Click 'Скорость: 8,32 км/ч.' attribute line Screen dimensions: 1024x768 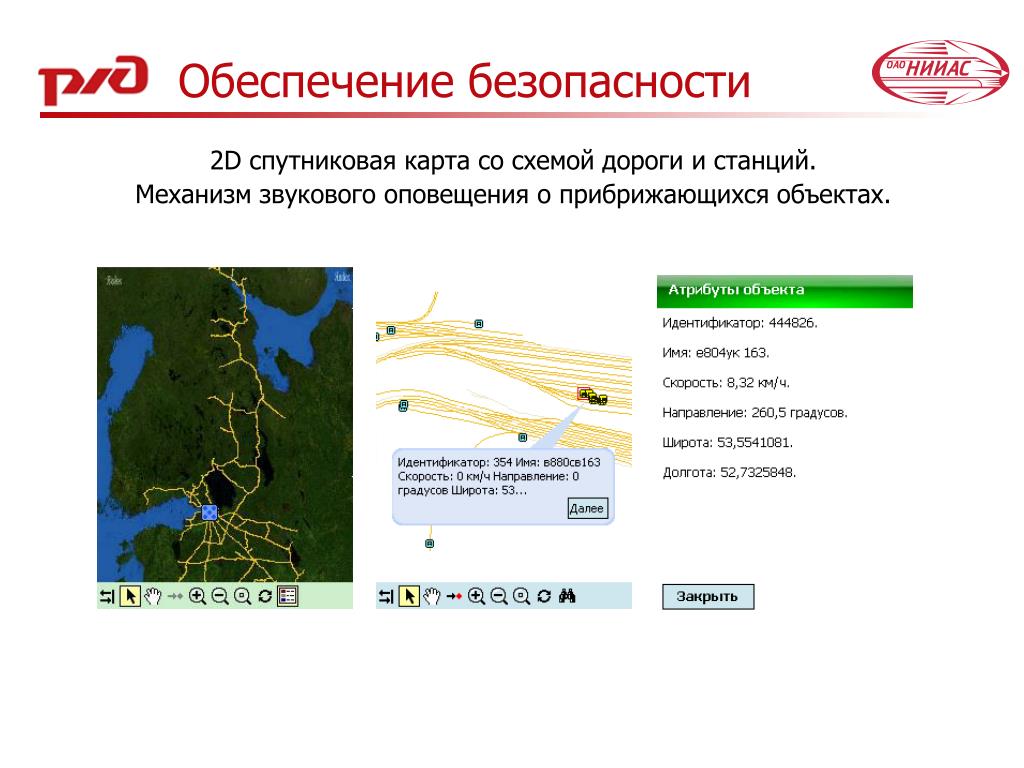726,383
